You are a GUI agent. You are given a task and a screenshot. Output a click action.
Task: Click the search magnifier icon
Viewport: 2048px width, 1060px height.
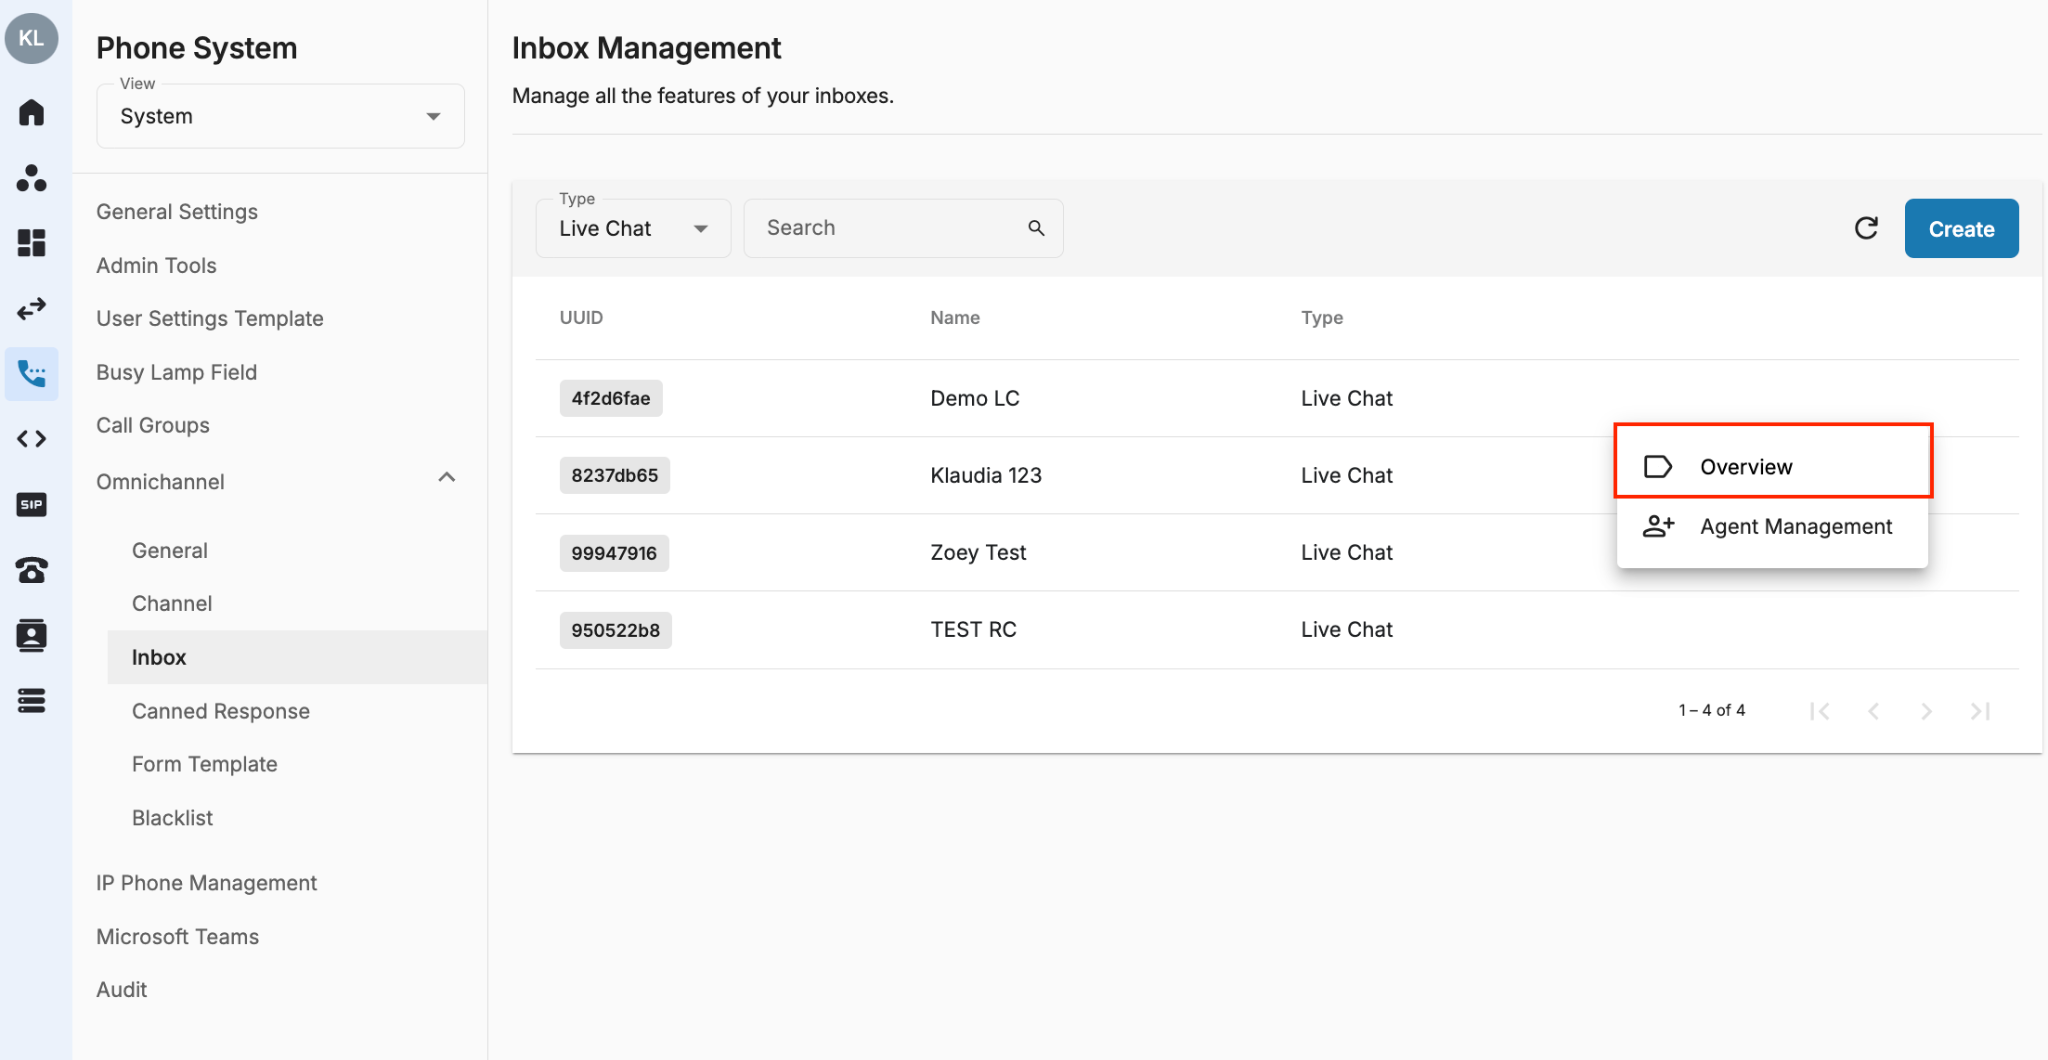point(1036,228)
